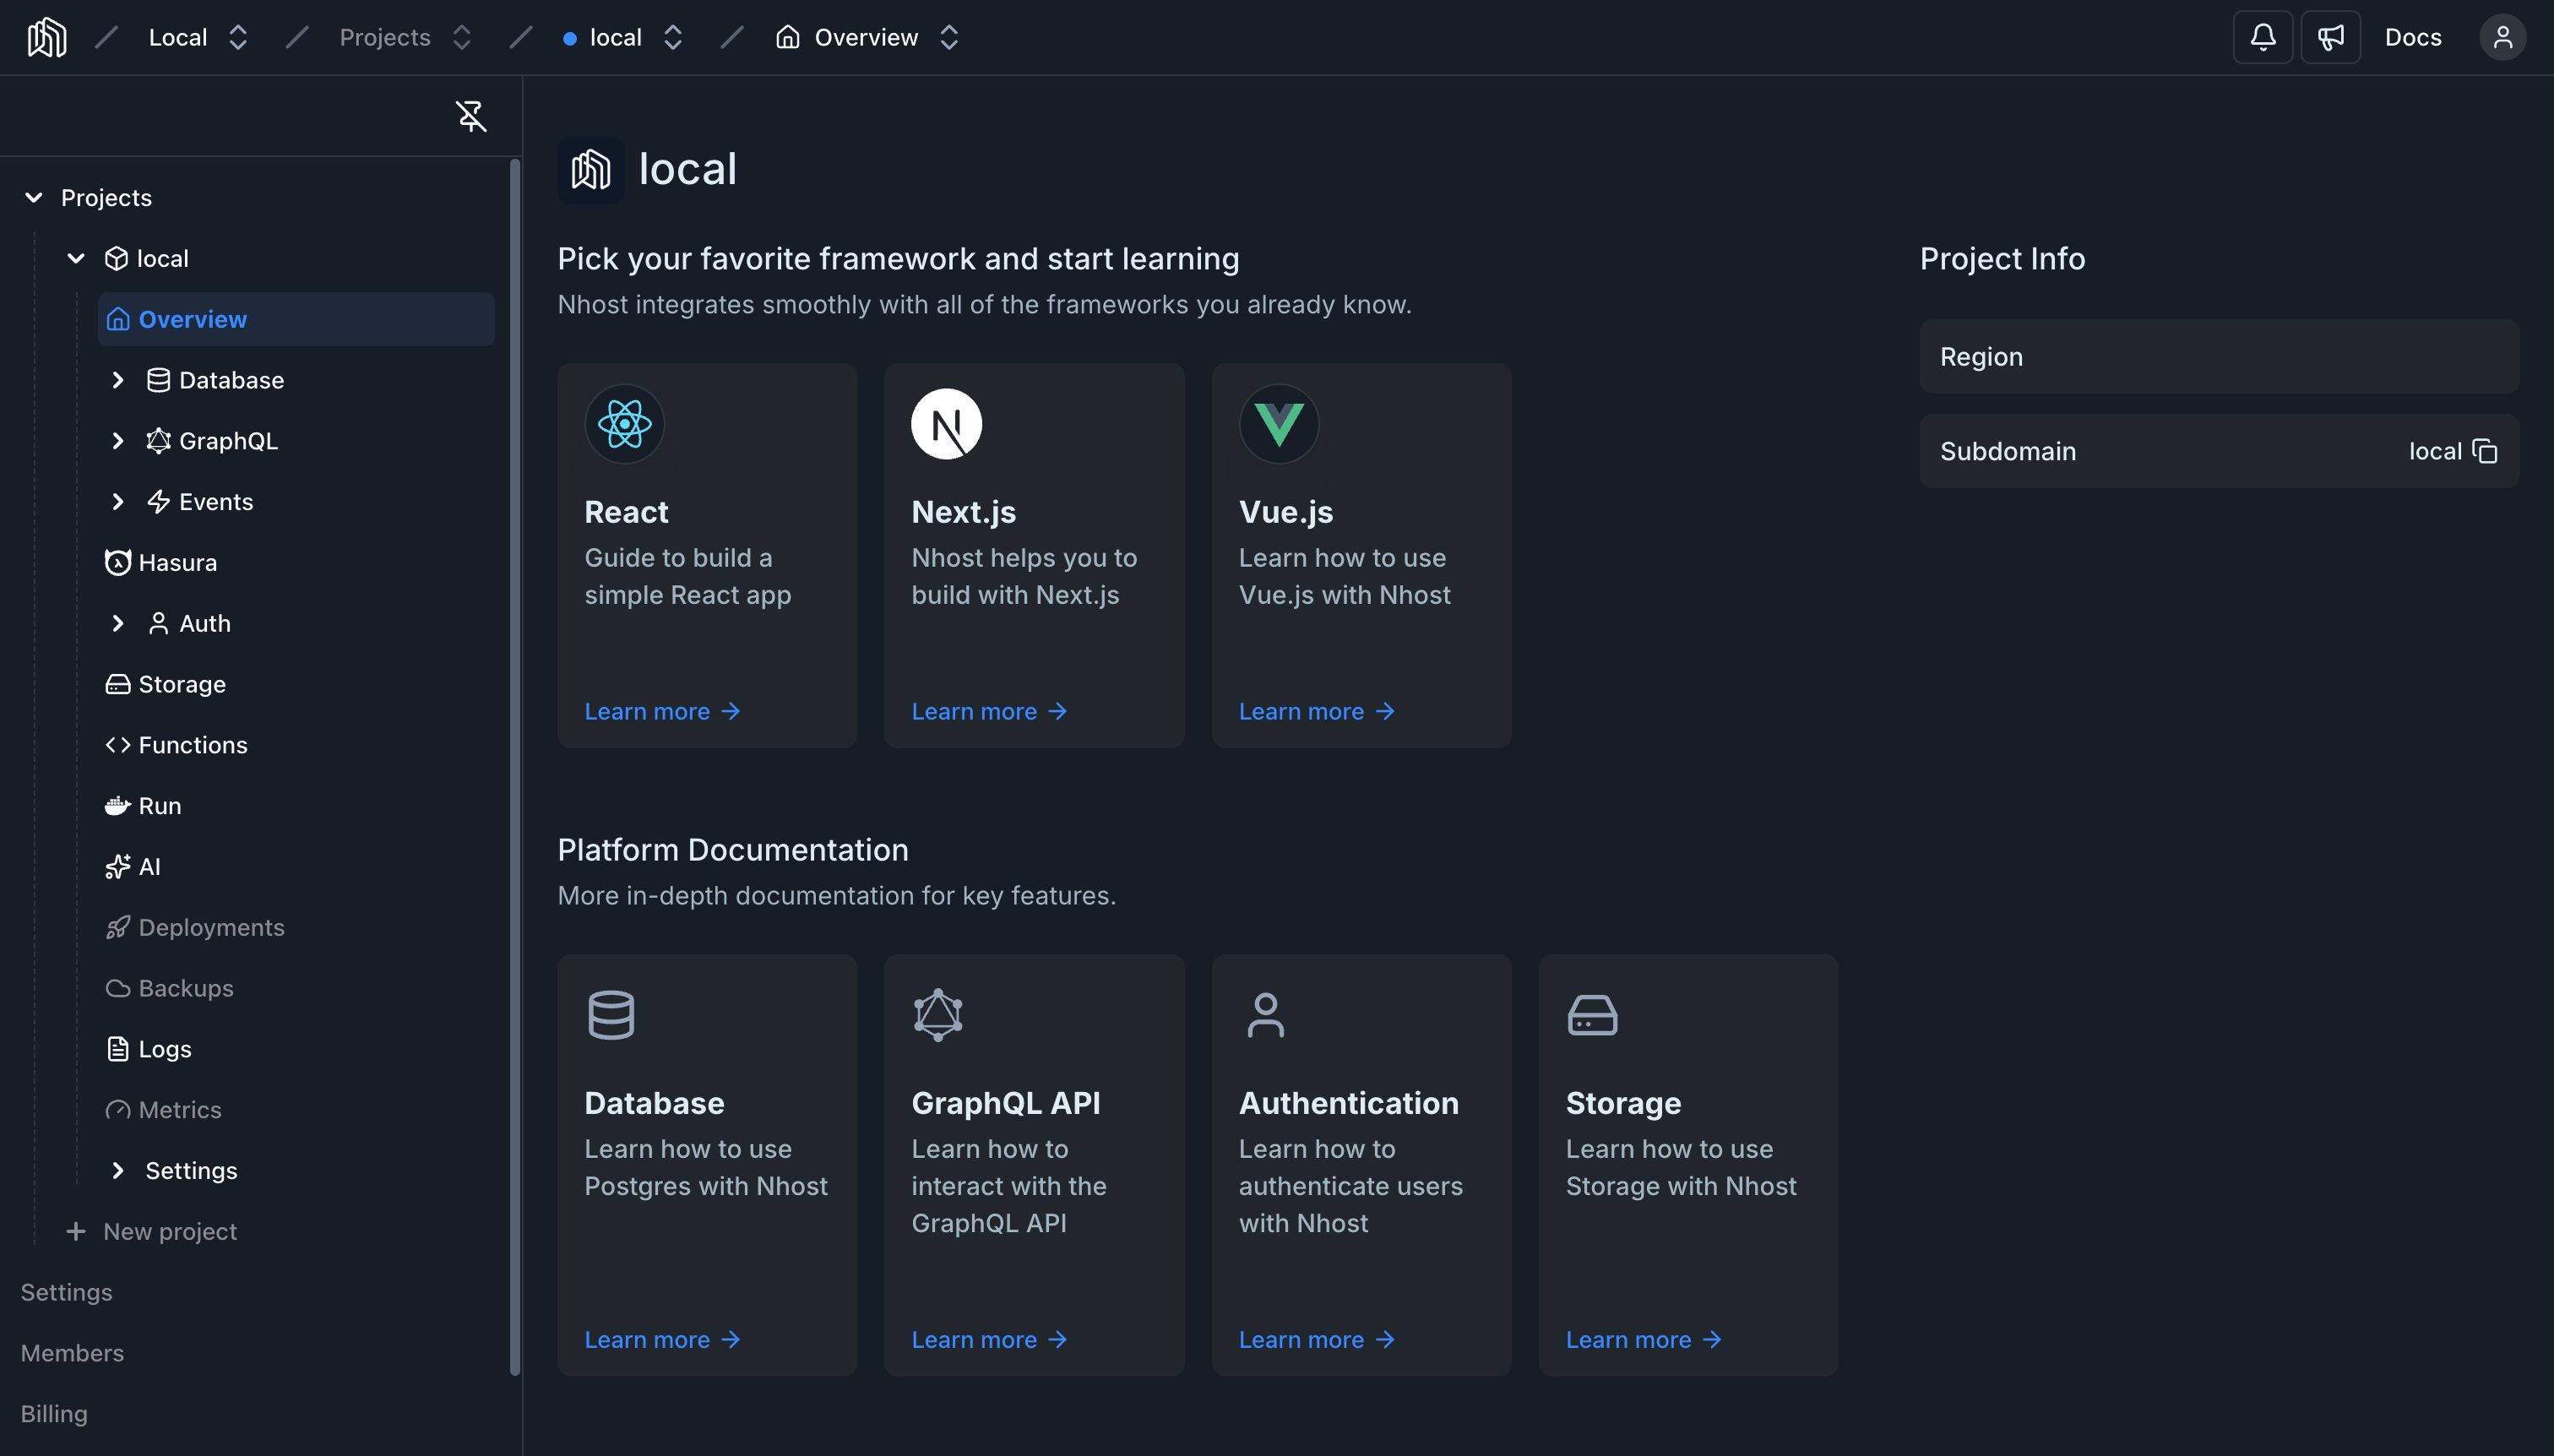Click the Storage card drive icon
The height and width of the screenshot is (1456, 2554).
[1592, 1015]
